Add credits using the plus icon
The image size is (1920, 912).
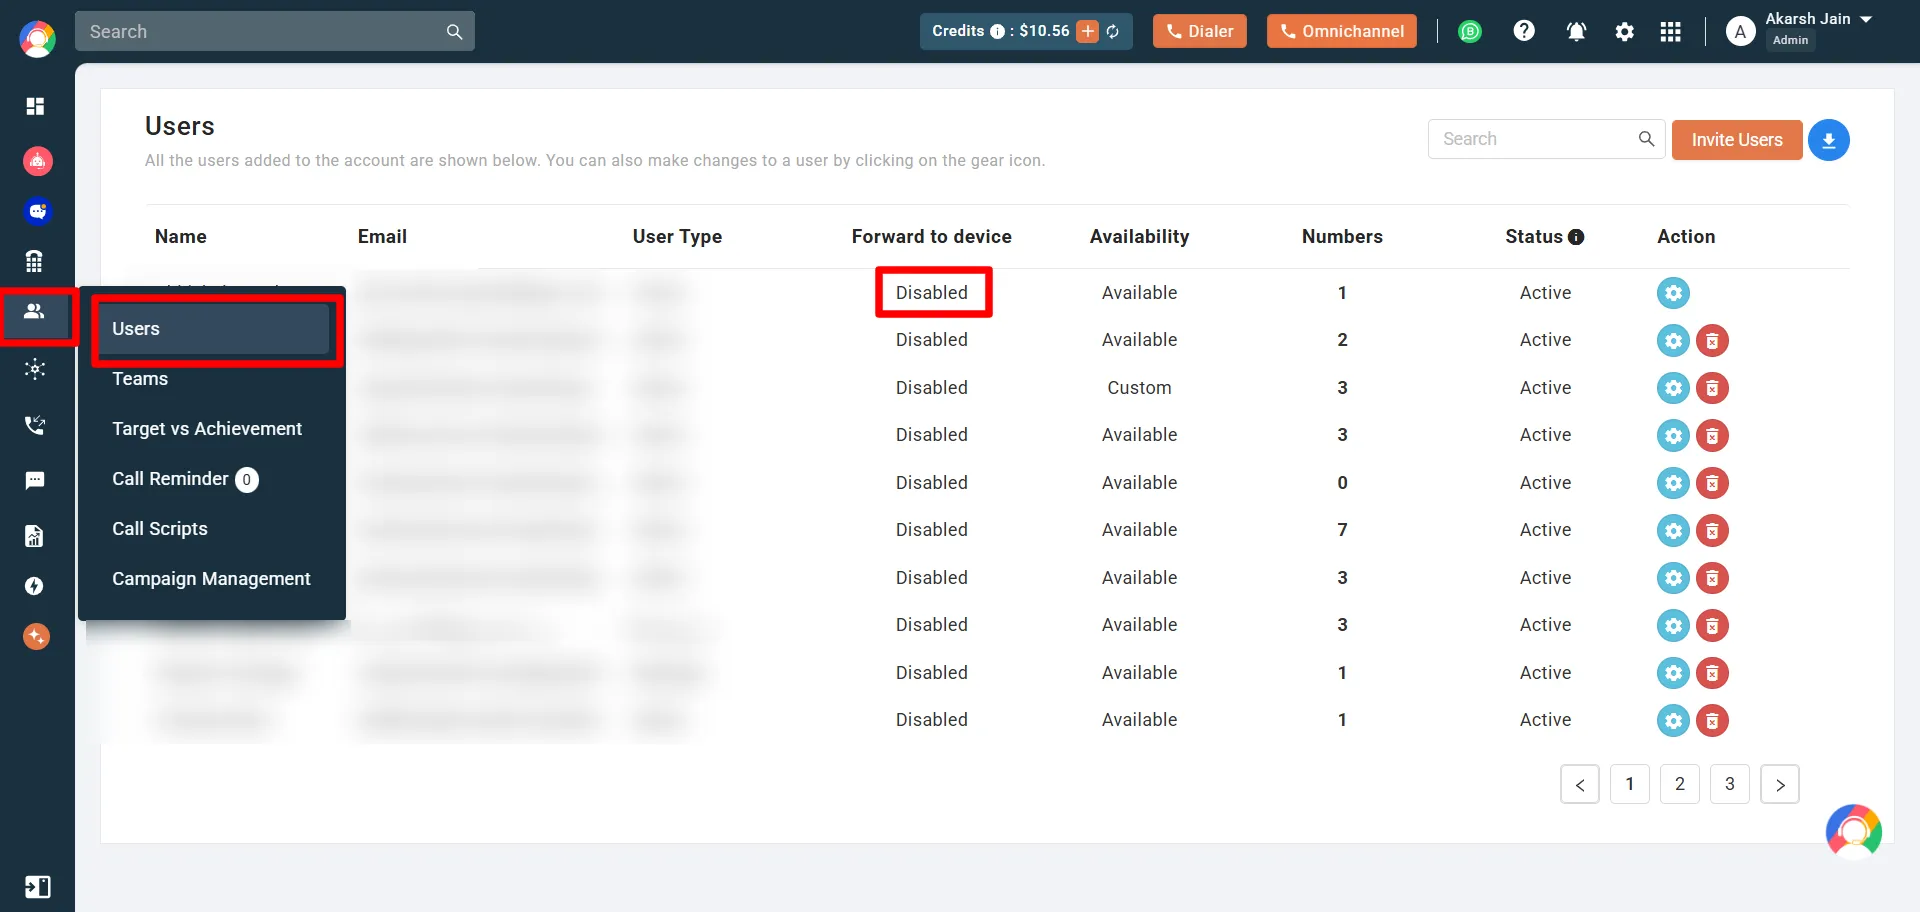[x=1088, y=32]
